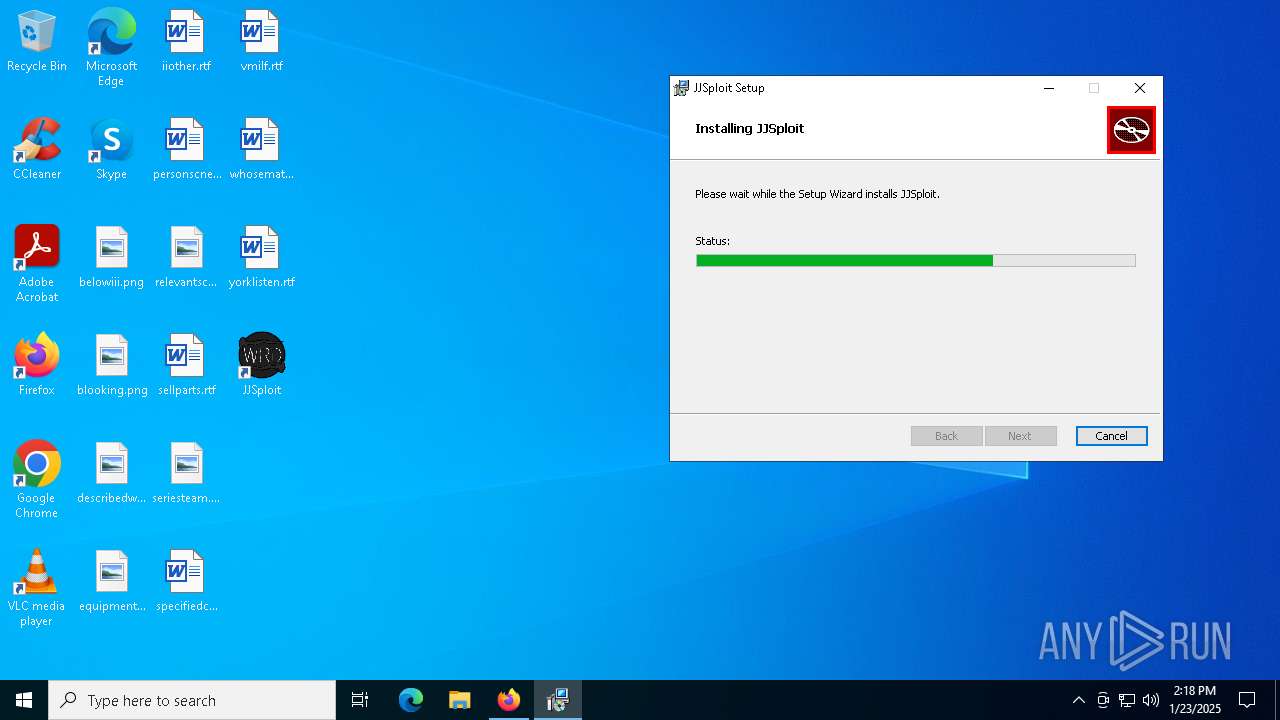The height and width of the screenshot is (720, 1280).
Task: Open the Windows Start menu
Action: tap(24, 700)
